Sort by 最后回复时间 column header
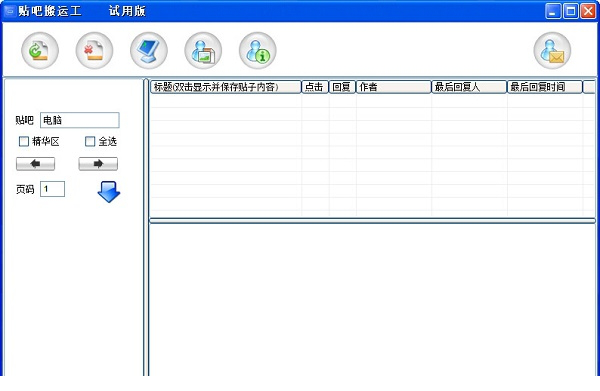 tap(545, 87)
